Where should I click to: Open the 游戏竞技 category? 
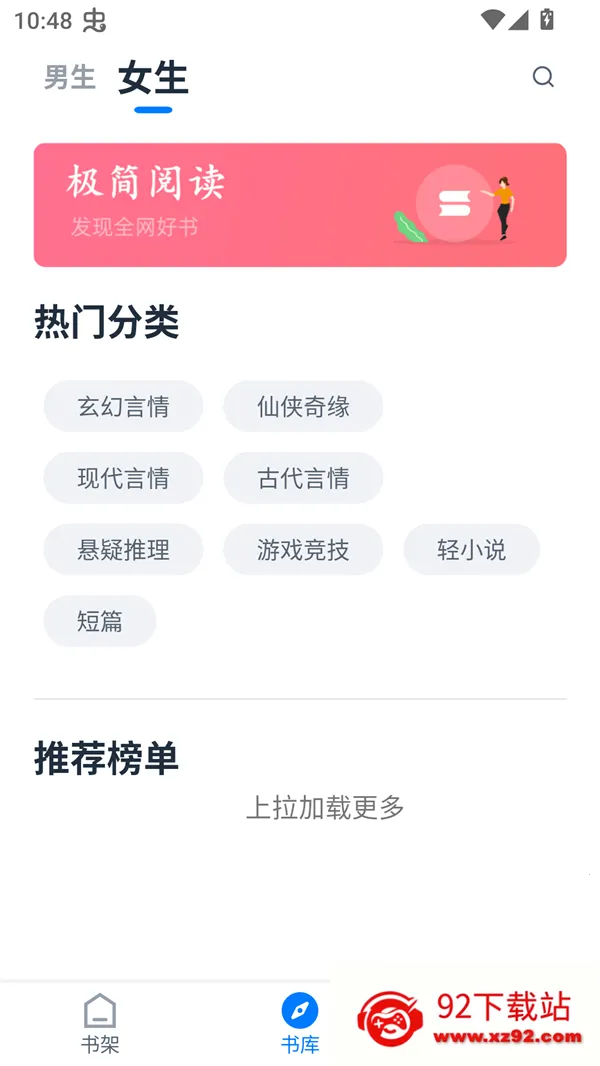(x=303, y=550)
